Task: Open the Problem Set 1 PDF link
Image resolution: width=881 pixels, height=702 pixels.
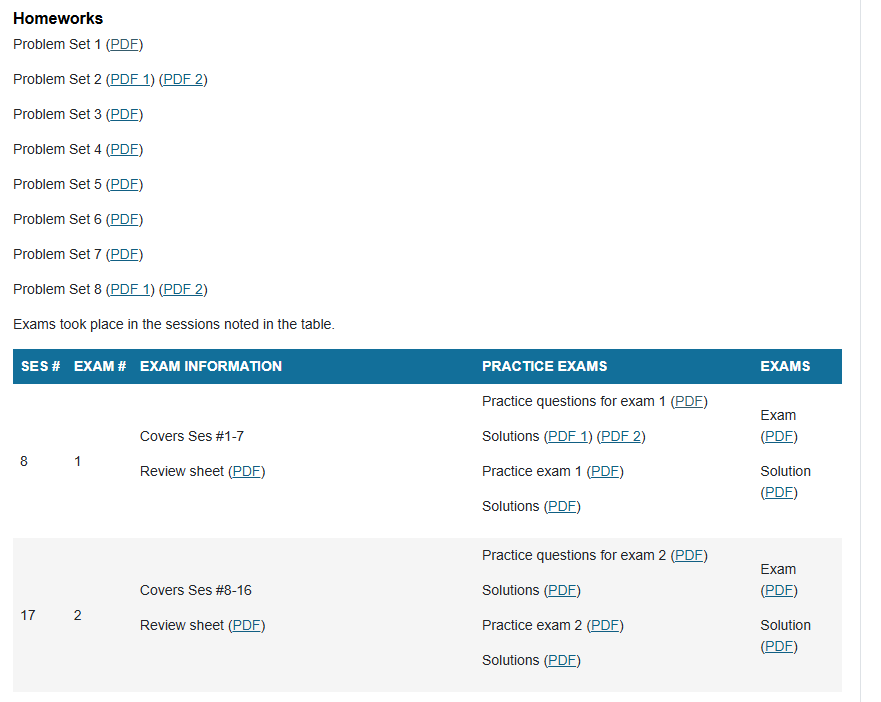Action: (x=124, y=44)
